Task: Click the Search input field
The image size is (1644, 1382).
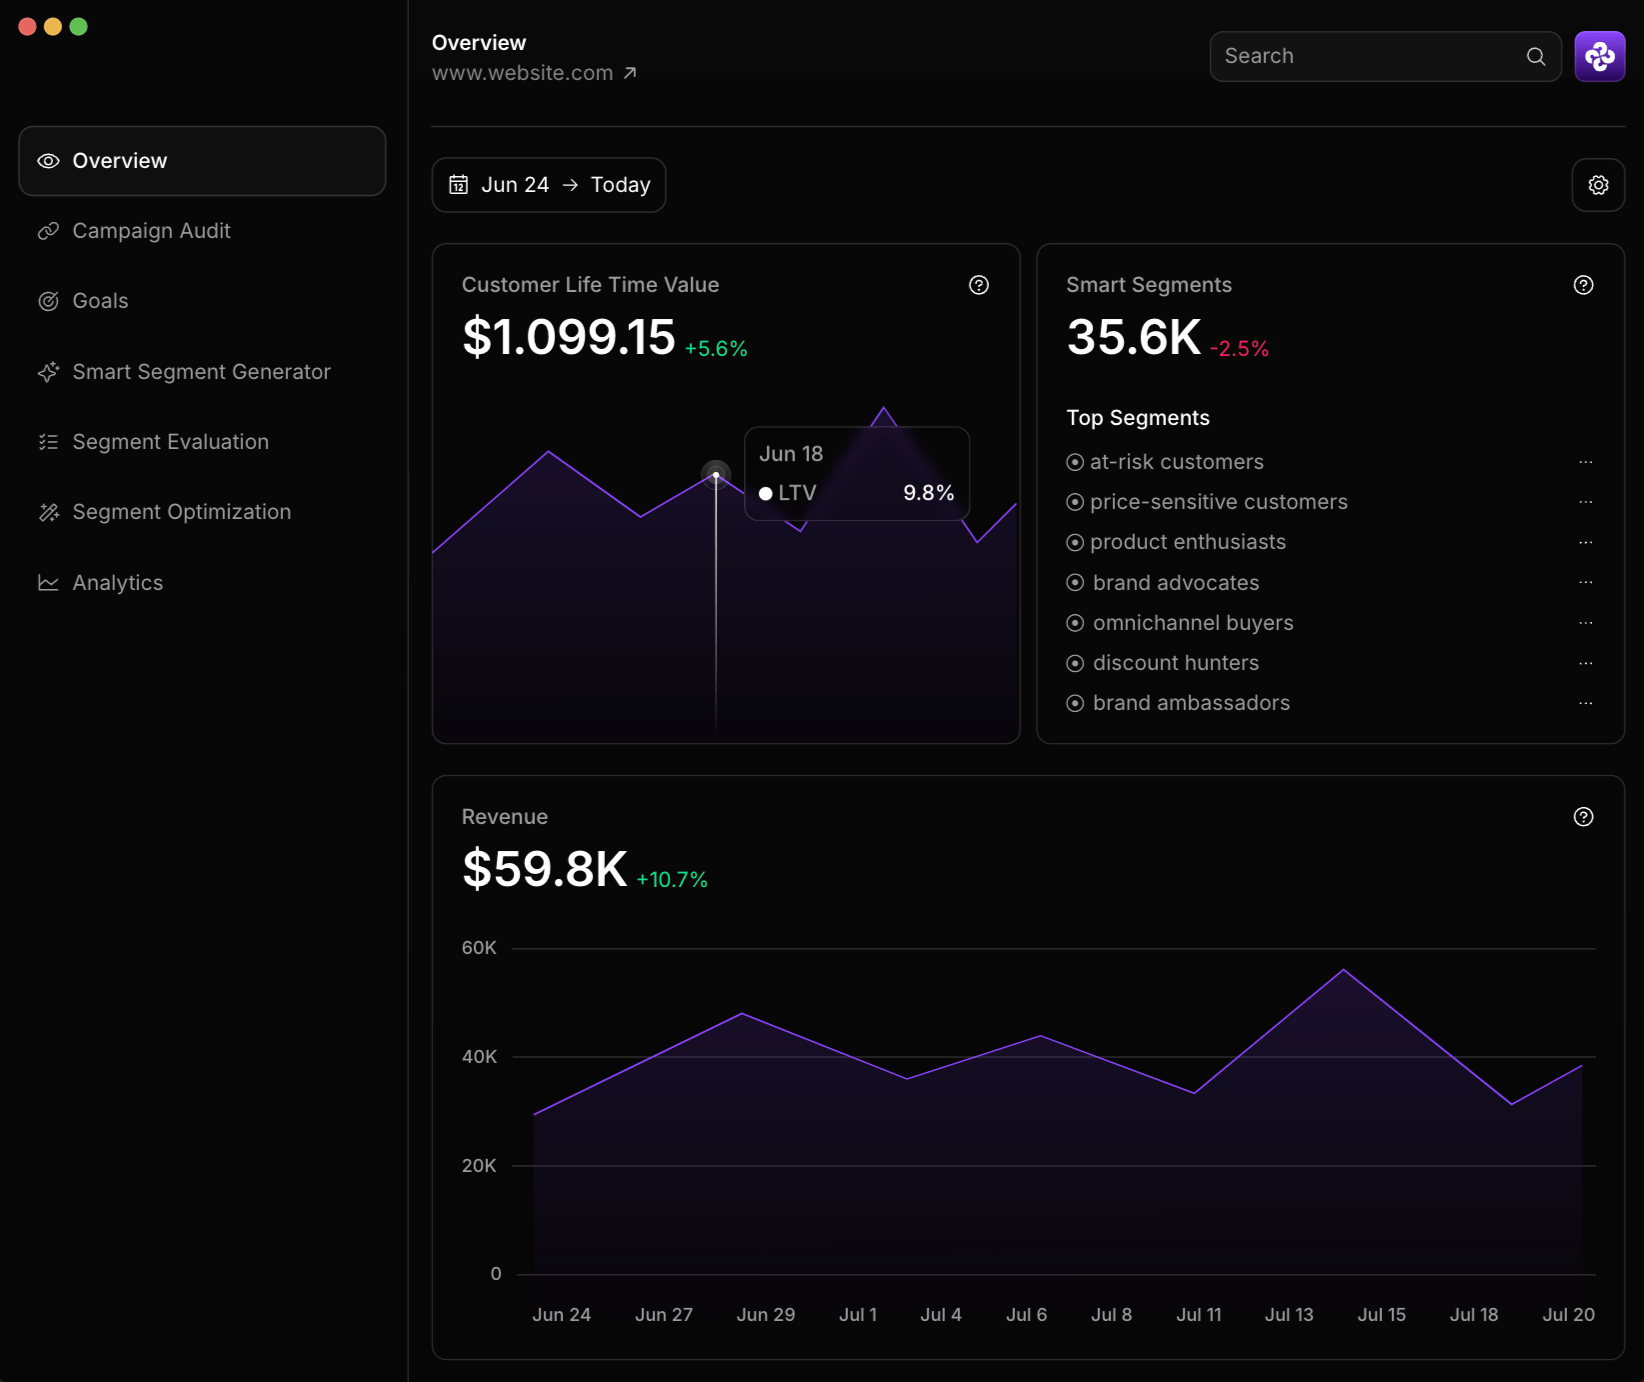Action: coord(1386,56)
